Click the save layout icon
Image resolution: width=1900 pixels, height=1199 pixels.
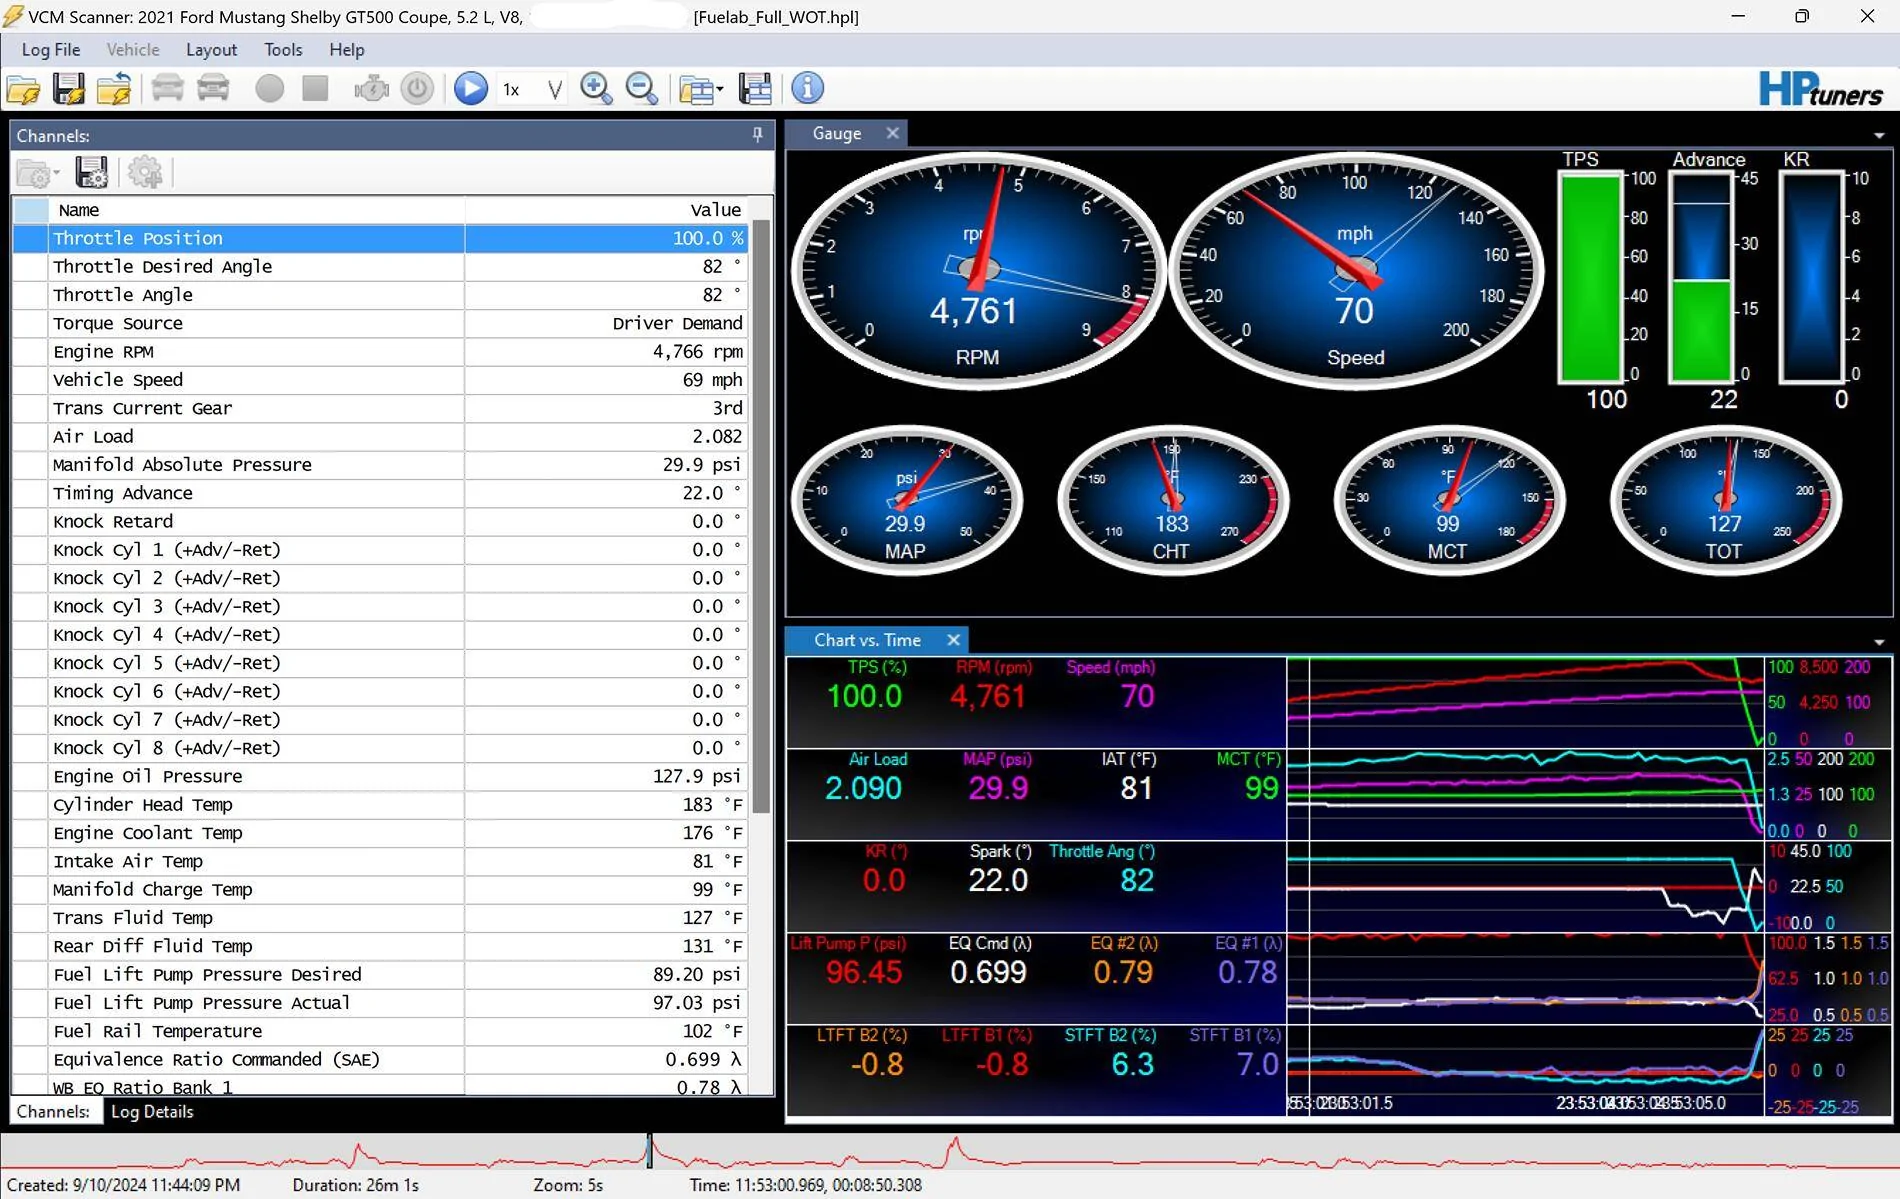(x=755, y=89)
